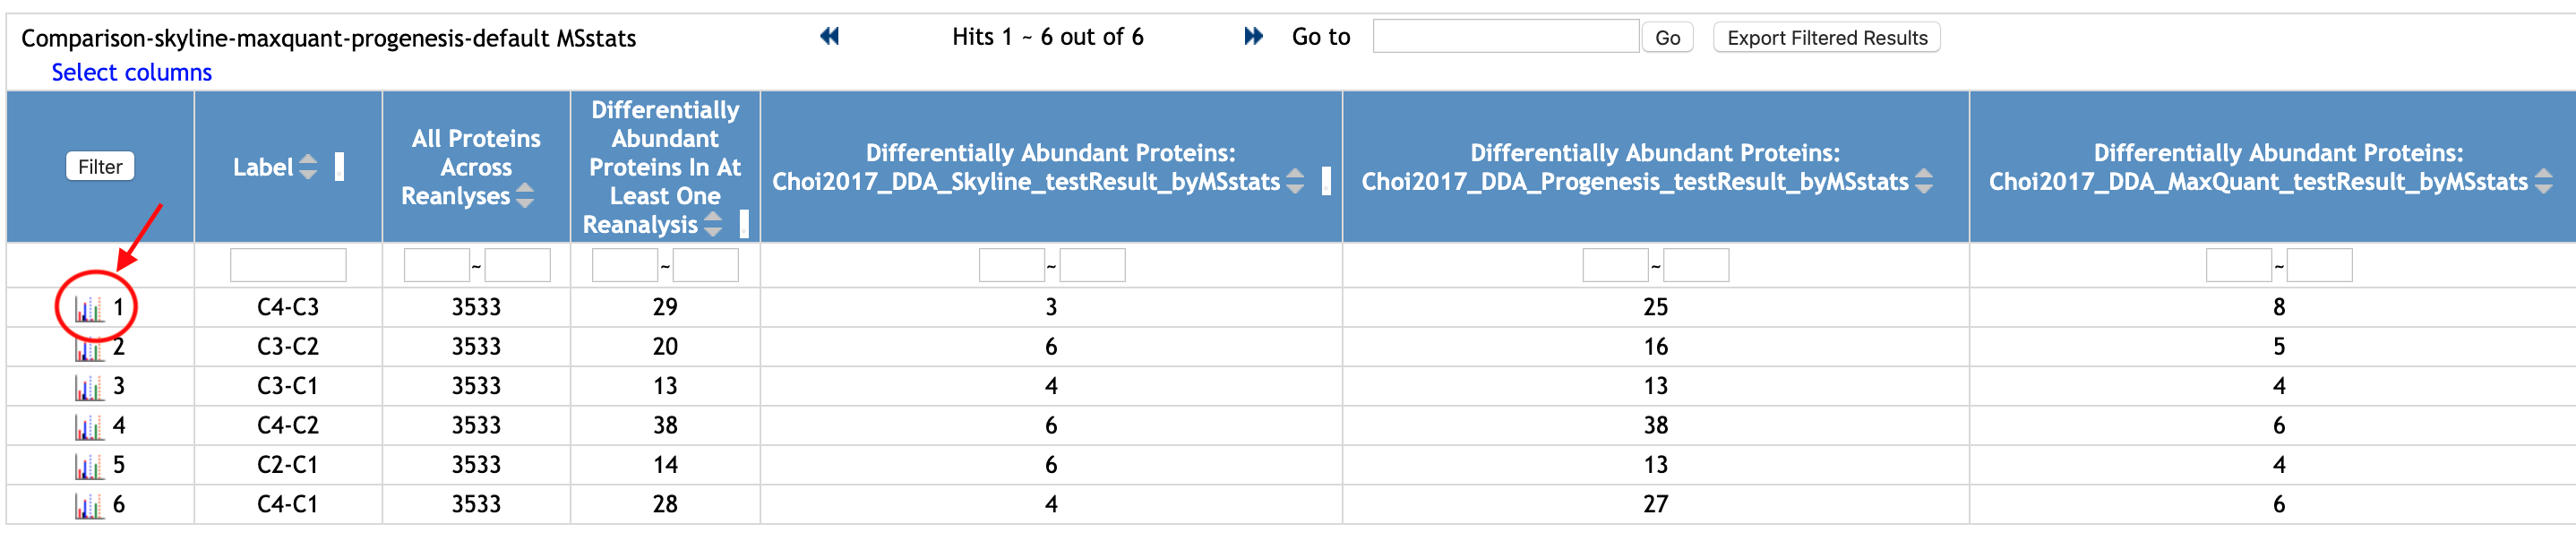Image resolution: width=2576 pixels, height=541 pixels.
Task: Sort by Label column arrows
Action: pos(308,167)
